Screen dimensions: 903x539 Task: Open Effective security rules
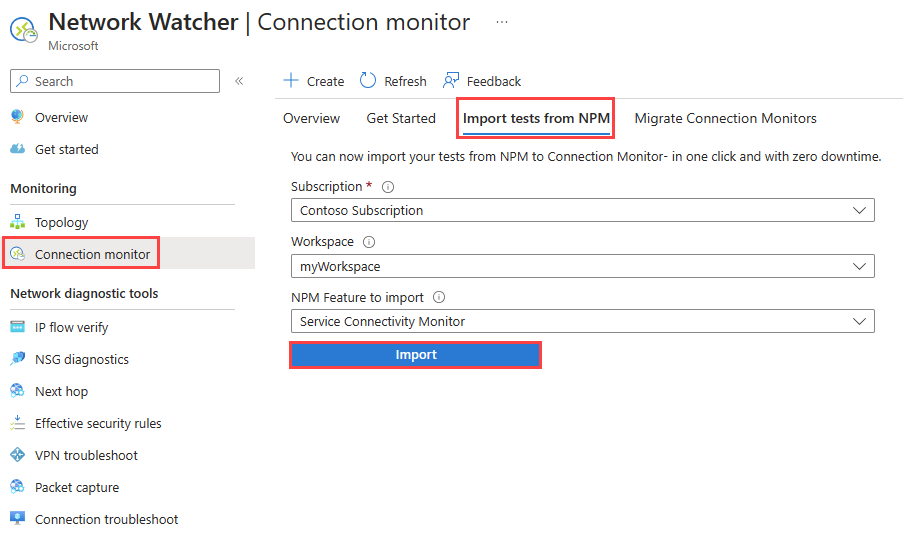[x=98, y=423]
